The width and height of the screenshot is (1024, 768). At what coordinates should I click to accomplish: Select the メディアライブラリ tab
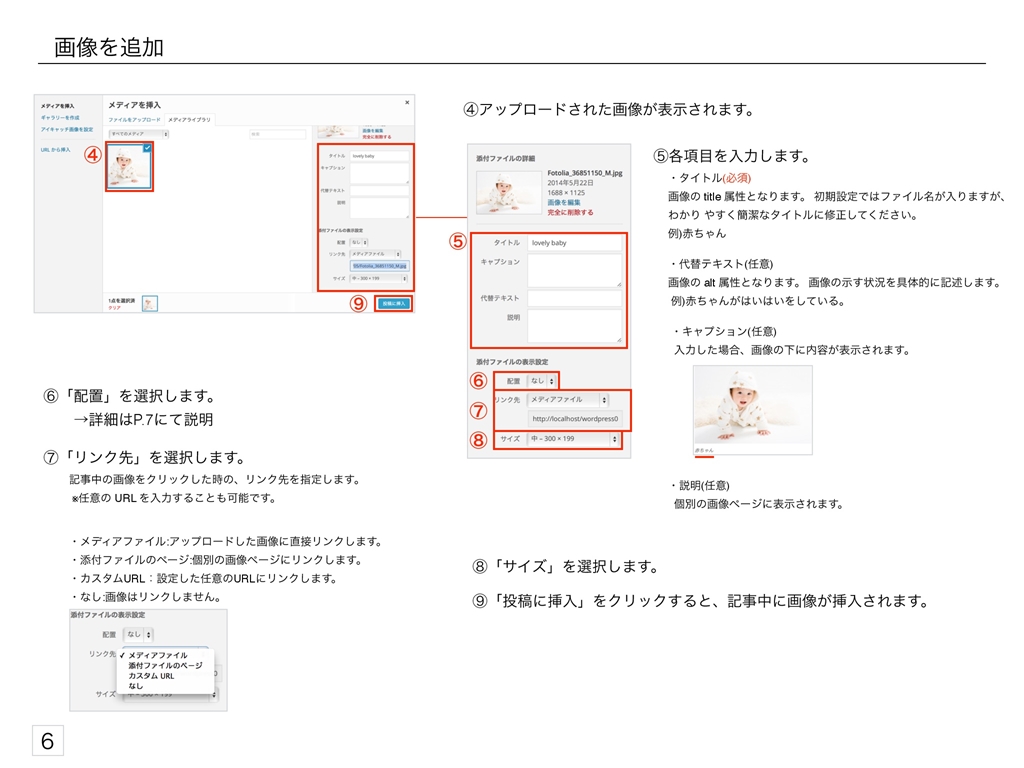[x=189, y=119]
